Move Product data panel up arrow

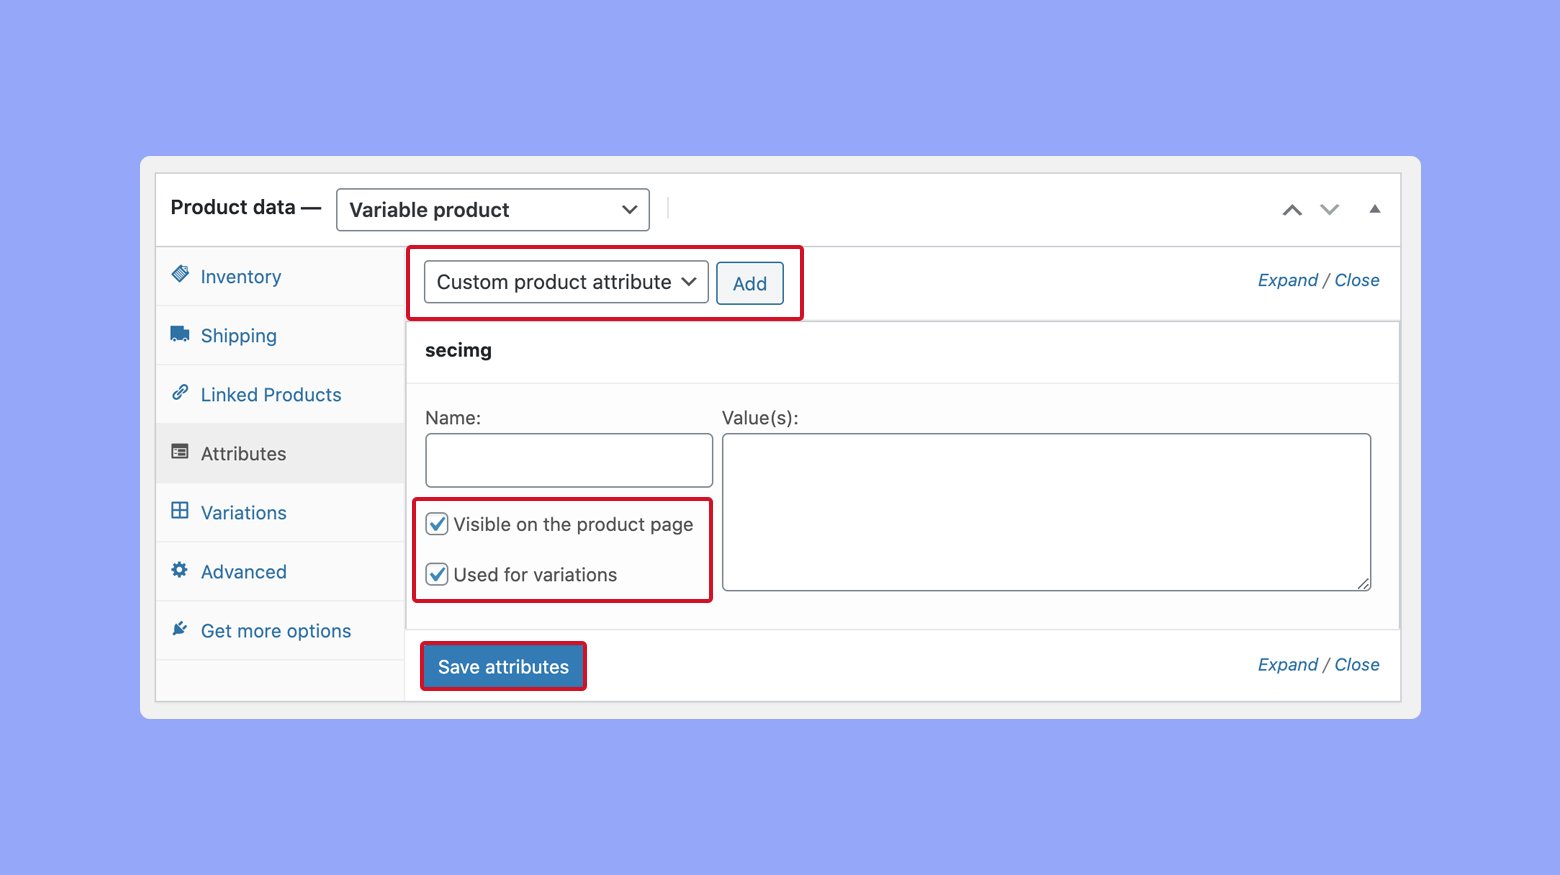[x=1292, y=210]
